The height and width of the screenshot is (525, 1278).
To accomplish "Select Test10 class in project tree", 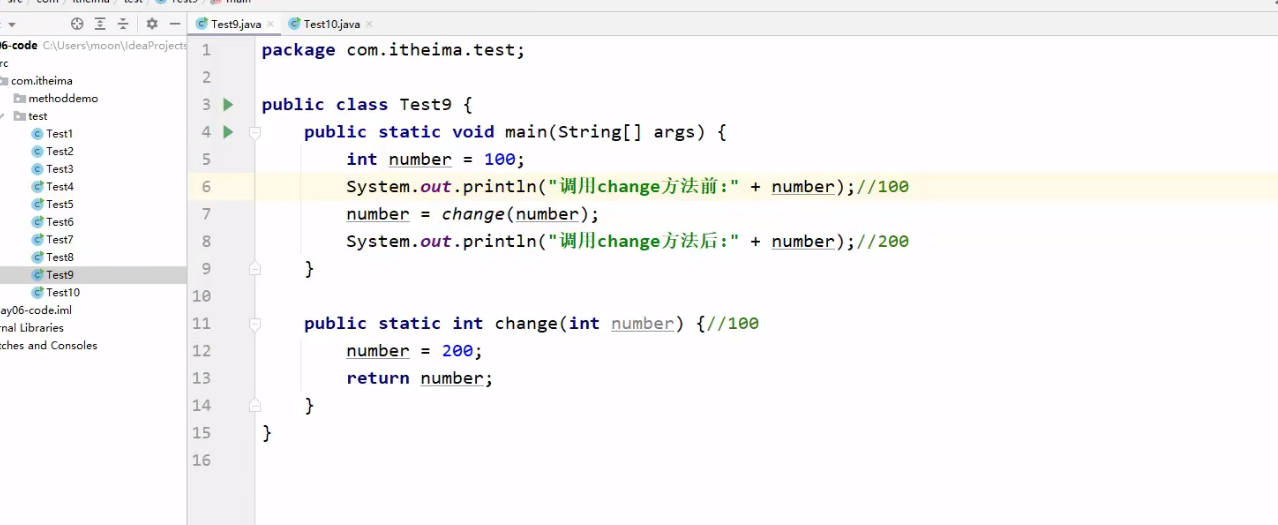I will 63,293.
